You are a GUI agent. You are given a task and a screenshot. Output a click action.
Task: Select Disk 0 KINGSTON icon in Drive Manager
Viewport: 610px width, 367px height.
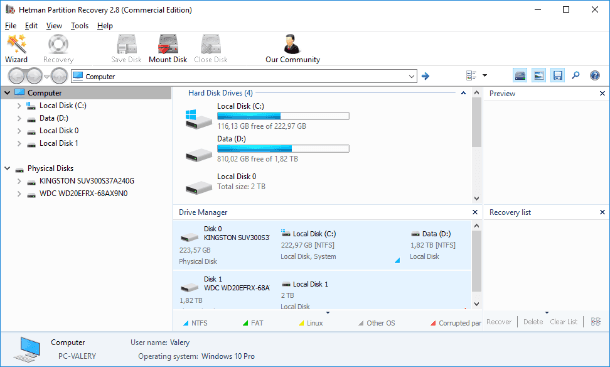[x=189, y=237]
